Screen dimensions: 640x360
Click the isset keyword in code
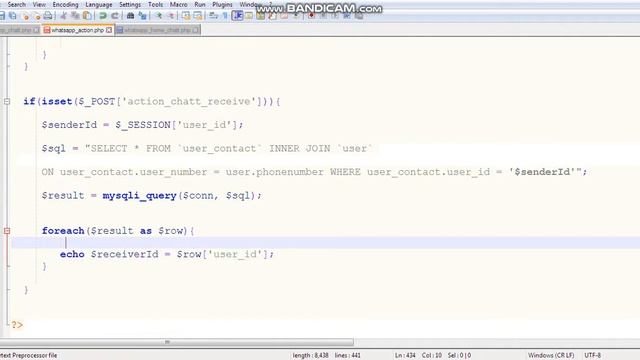point(57,101)
